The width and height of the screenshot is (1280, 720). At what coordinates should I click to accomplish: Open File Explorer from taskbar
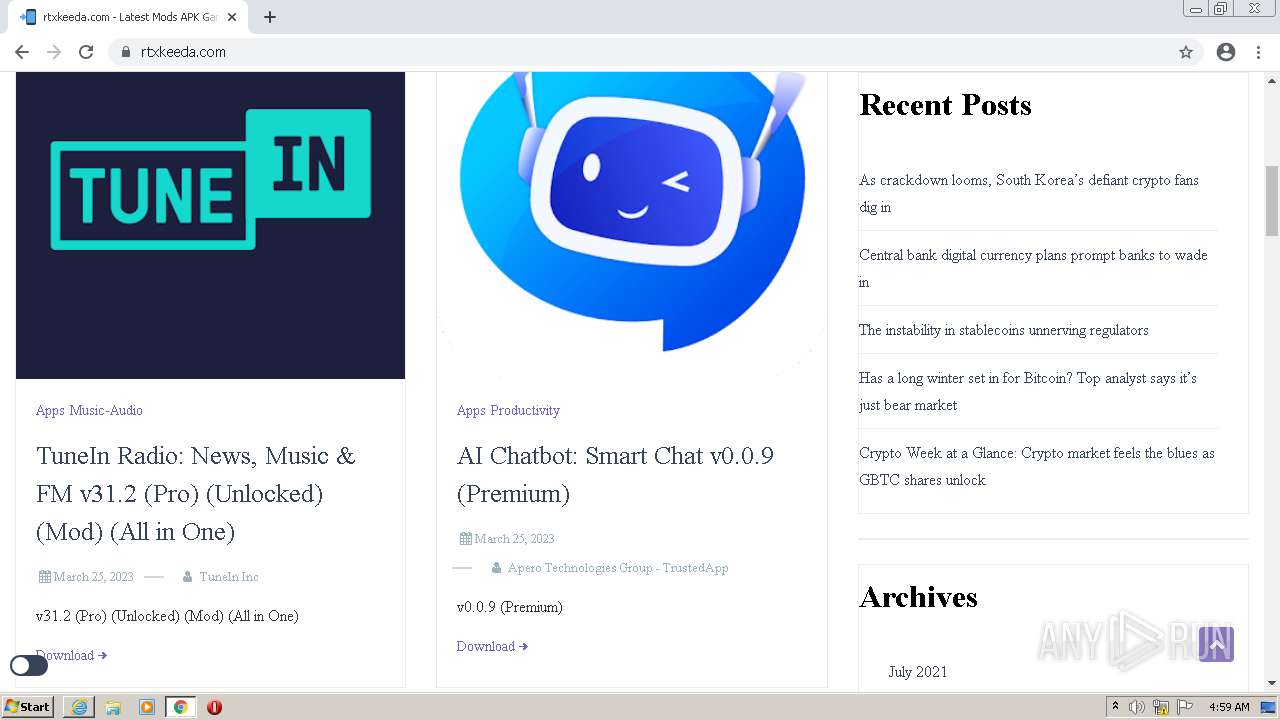(113, 707)
